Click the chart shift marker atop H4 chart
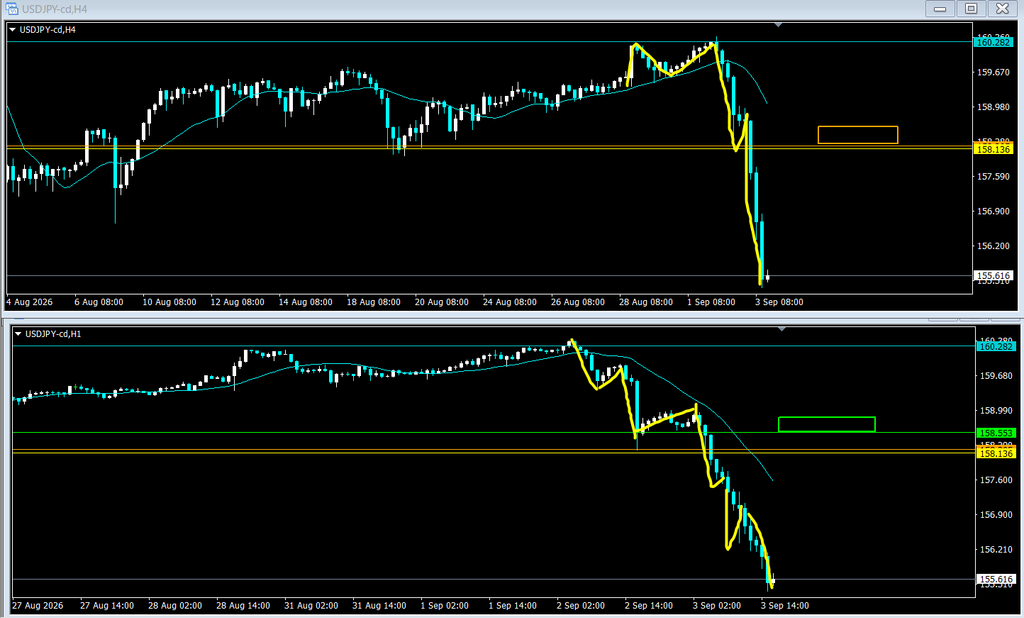The width and height of the screenshot is (1024, 618). point(778,25)
